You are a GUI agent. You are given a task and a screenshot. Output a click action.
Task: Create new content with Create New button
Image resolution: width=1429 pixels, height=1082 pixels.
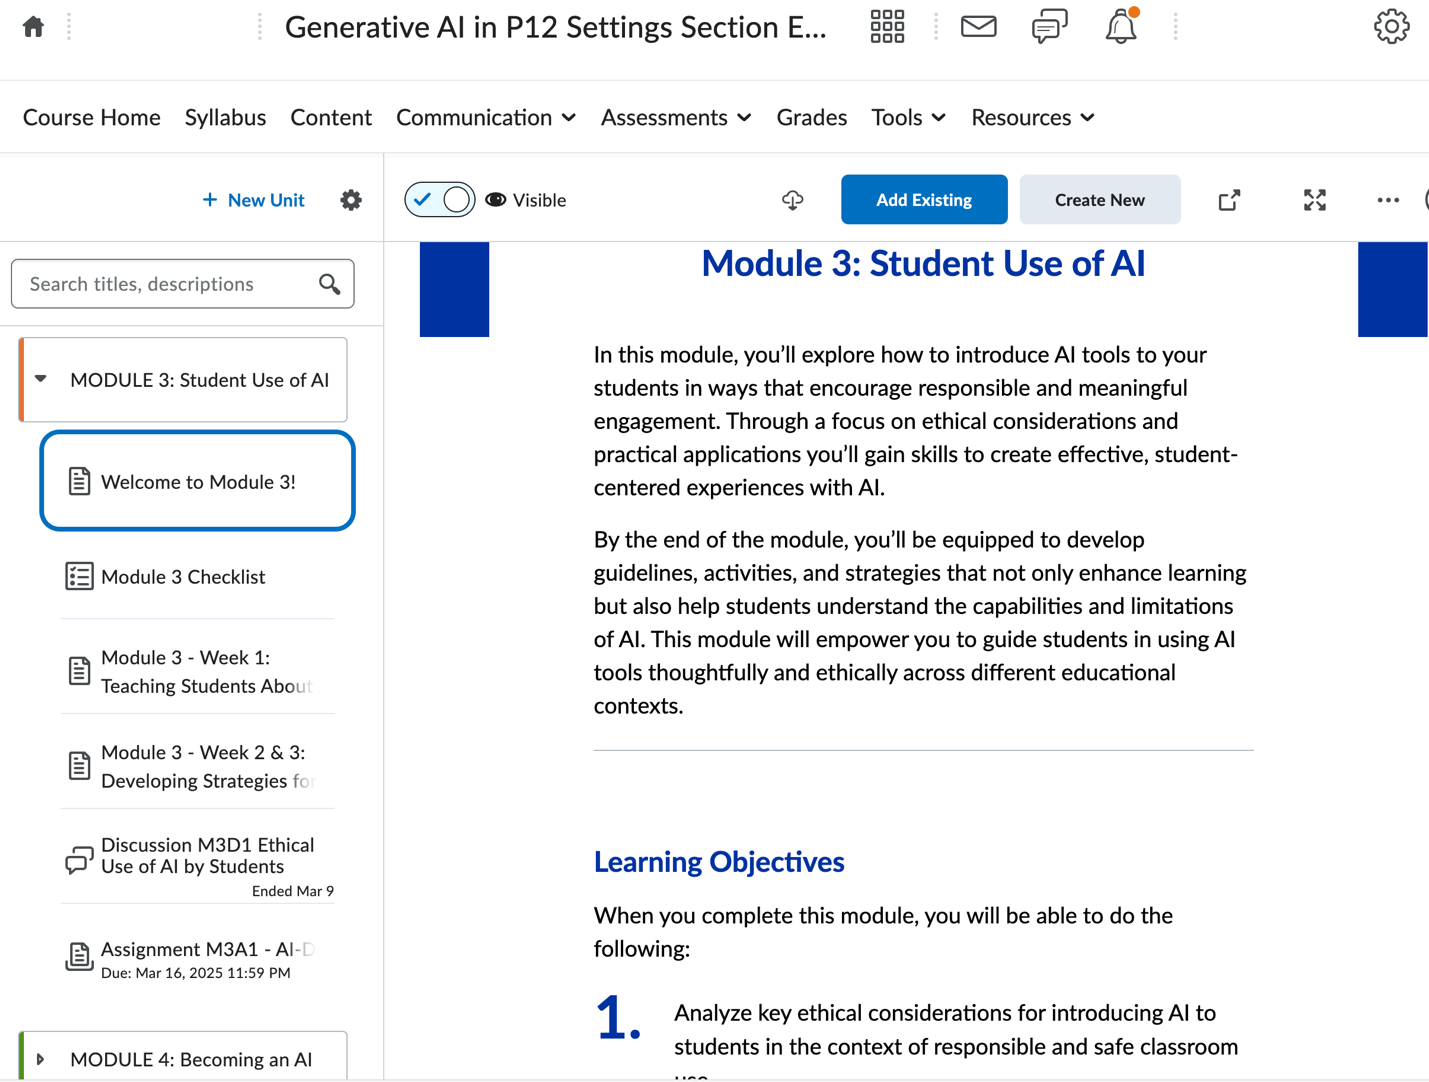[x=1099, y=199]
